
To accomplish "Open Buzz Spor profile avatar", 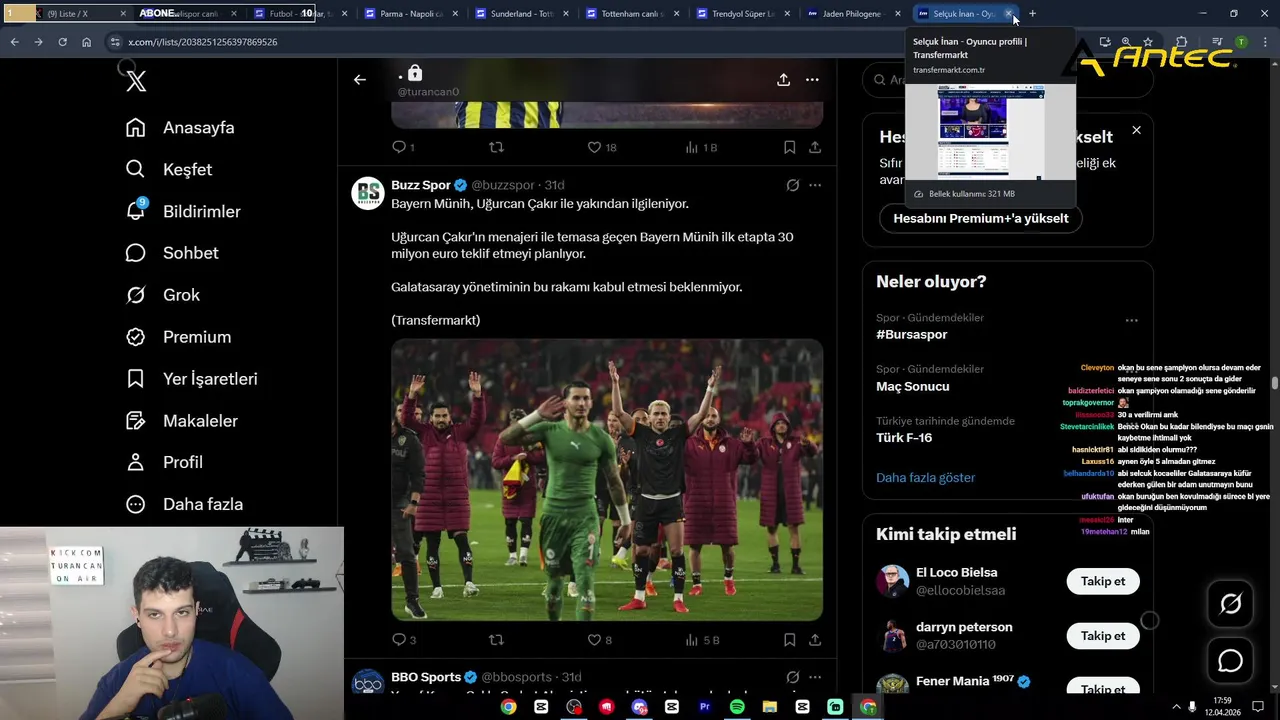I will click(x=368, y=193).
